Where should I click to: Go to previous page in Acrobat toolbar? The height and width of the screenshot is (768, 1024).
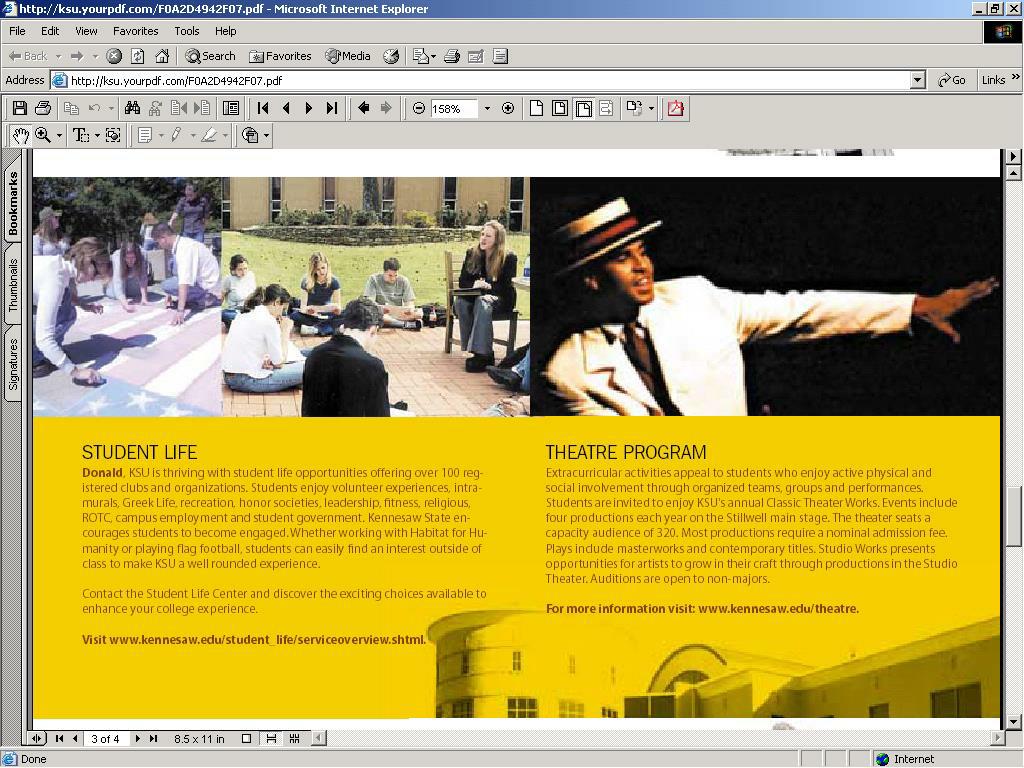click(286, 108)
